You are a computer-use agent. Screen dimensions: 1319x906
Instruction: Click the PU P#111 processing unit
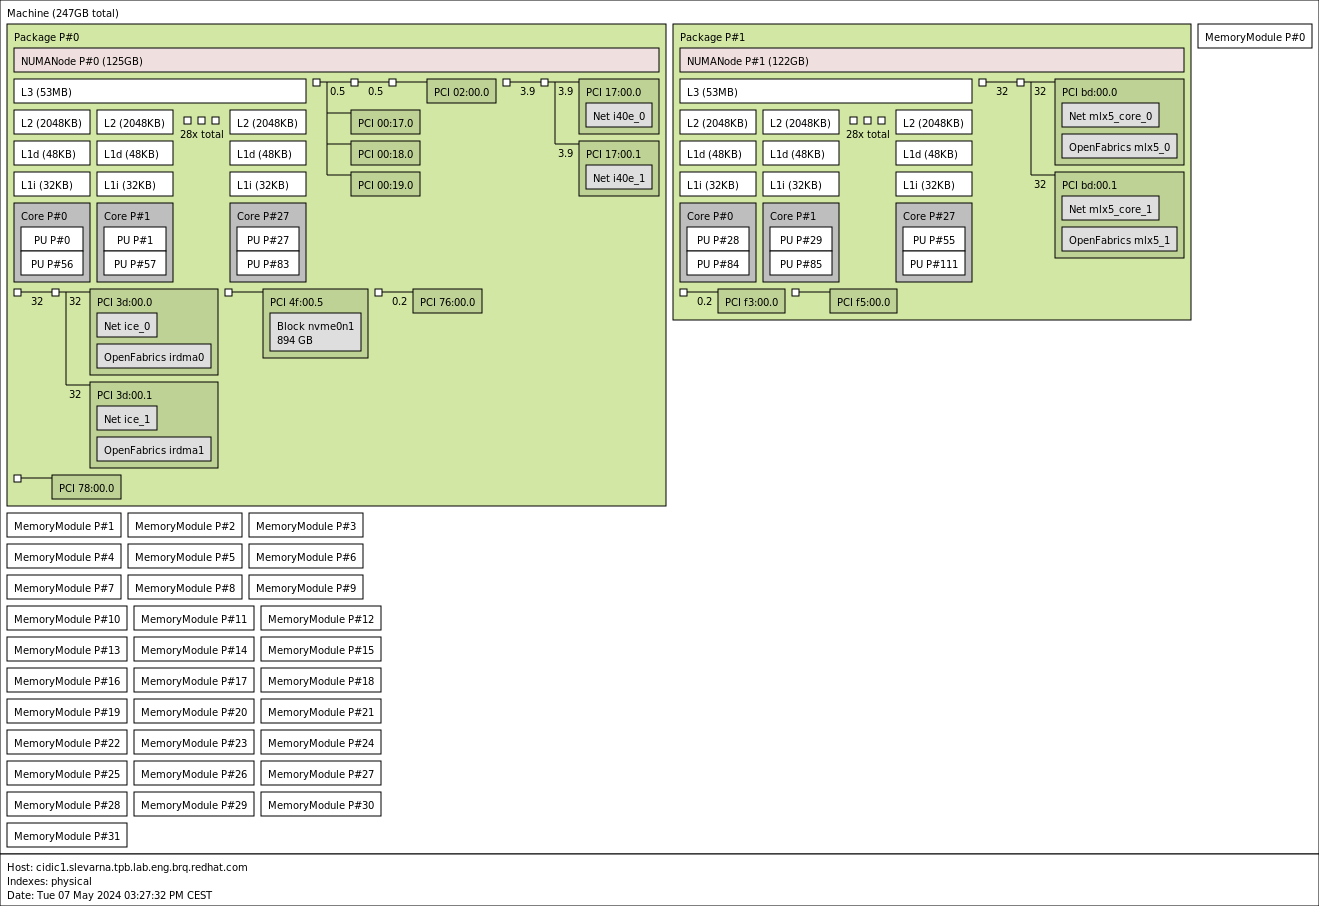coord(934,264)
